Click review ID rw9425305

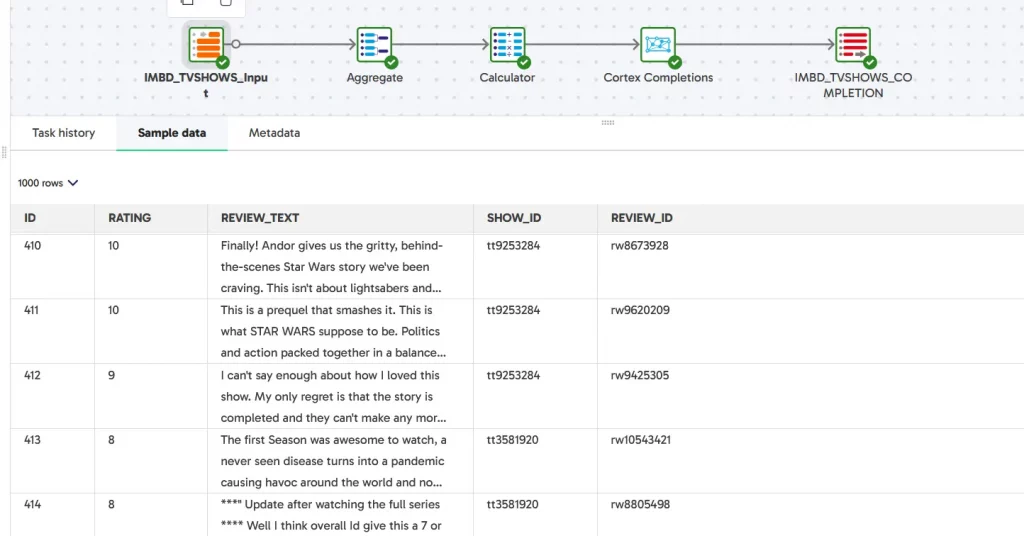click(640, 375)
